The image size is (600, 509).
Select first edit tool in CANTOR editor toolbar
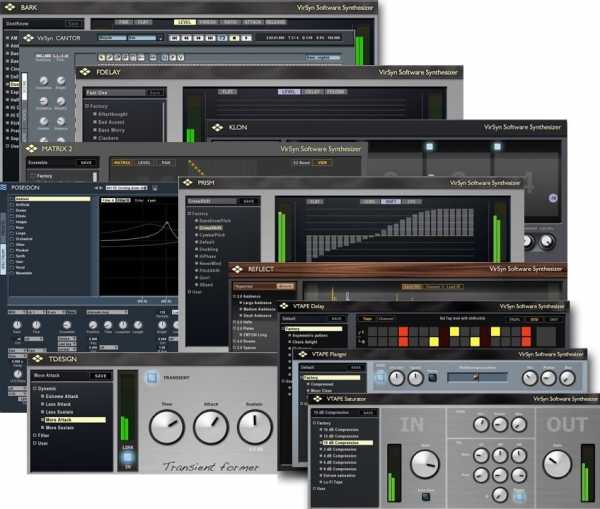coord(101,58)
